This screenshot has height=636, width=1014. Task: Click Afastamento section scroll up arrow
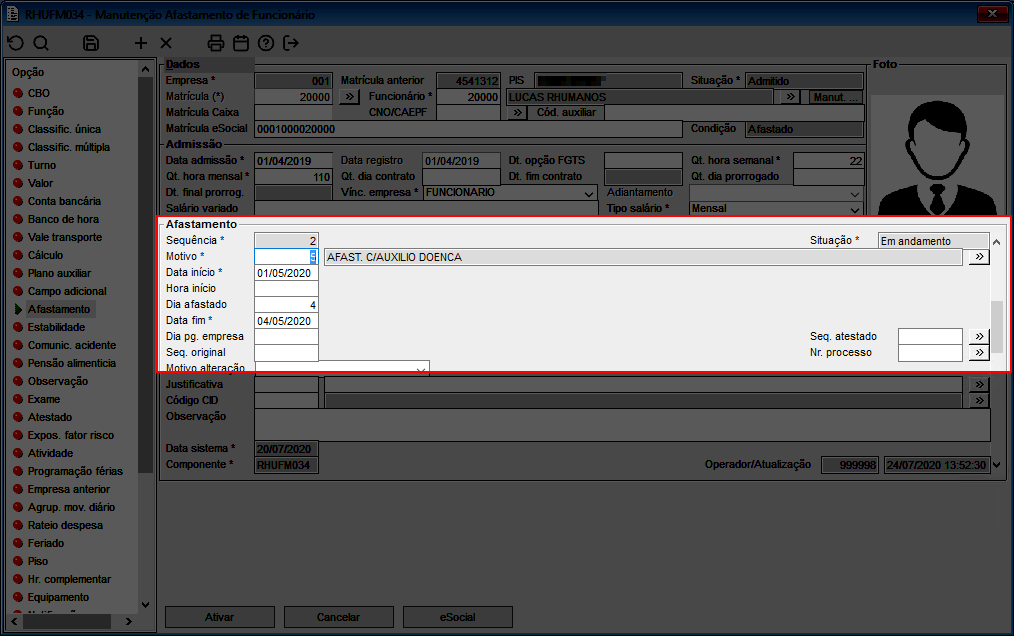(997, 242)
